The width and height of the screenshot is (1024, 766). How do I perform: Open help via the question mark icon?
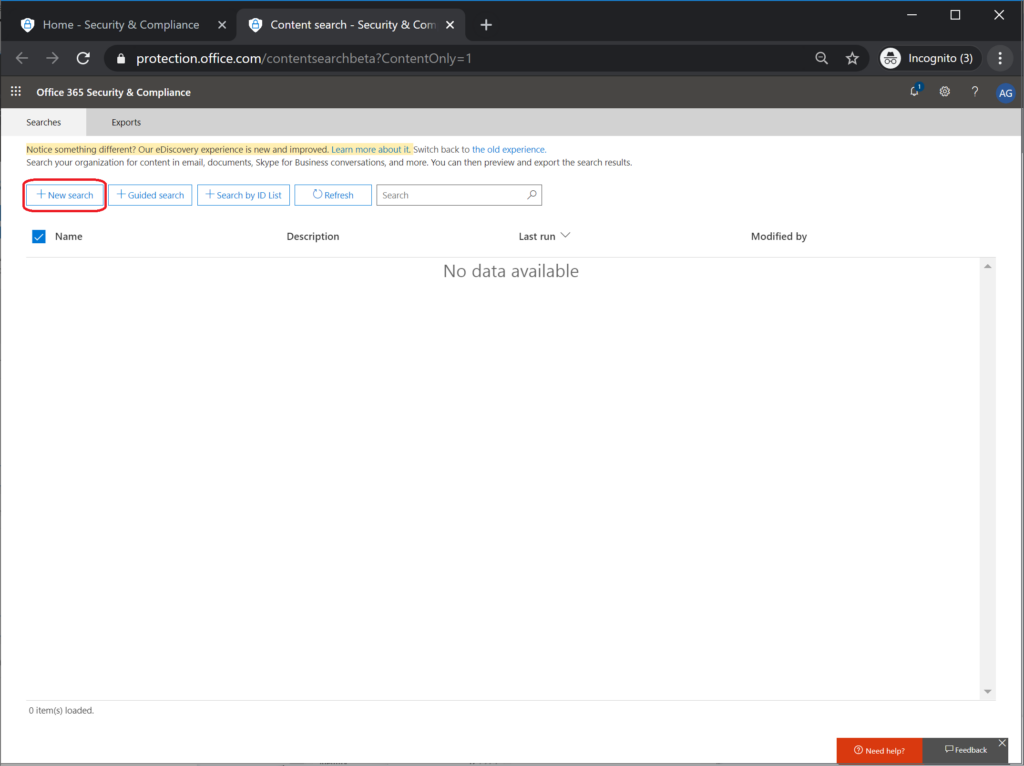(974, 91)
